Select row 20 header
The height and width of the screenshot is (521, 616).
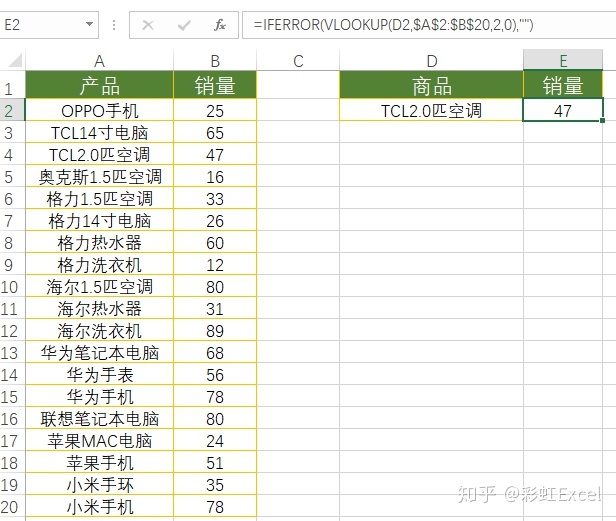pyautogui.click(x=13, y=506)
